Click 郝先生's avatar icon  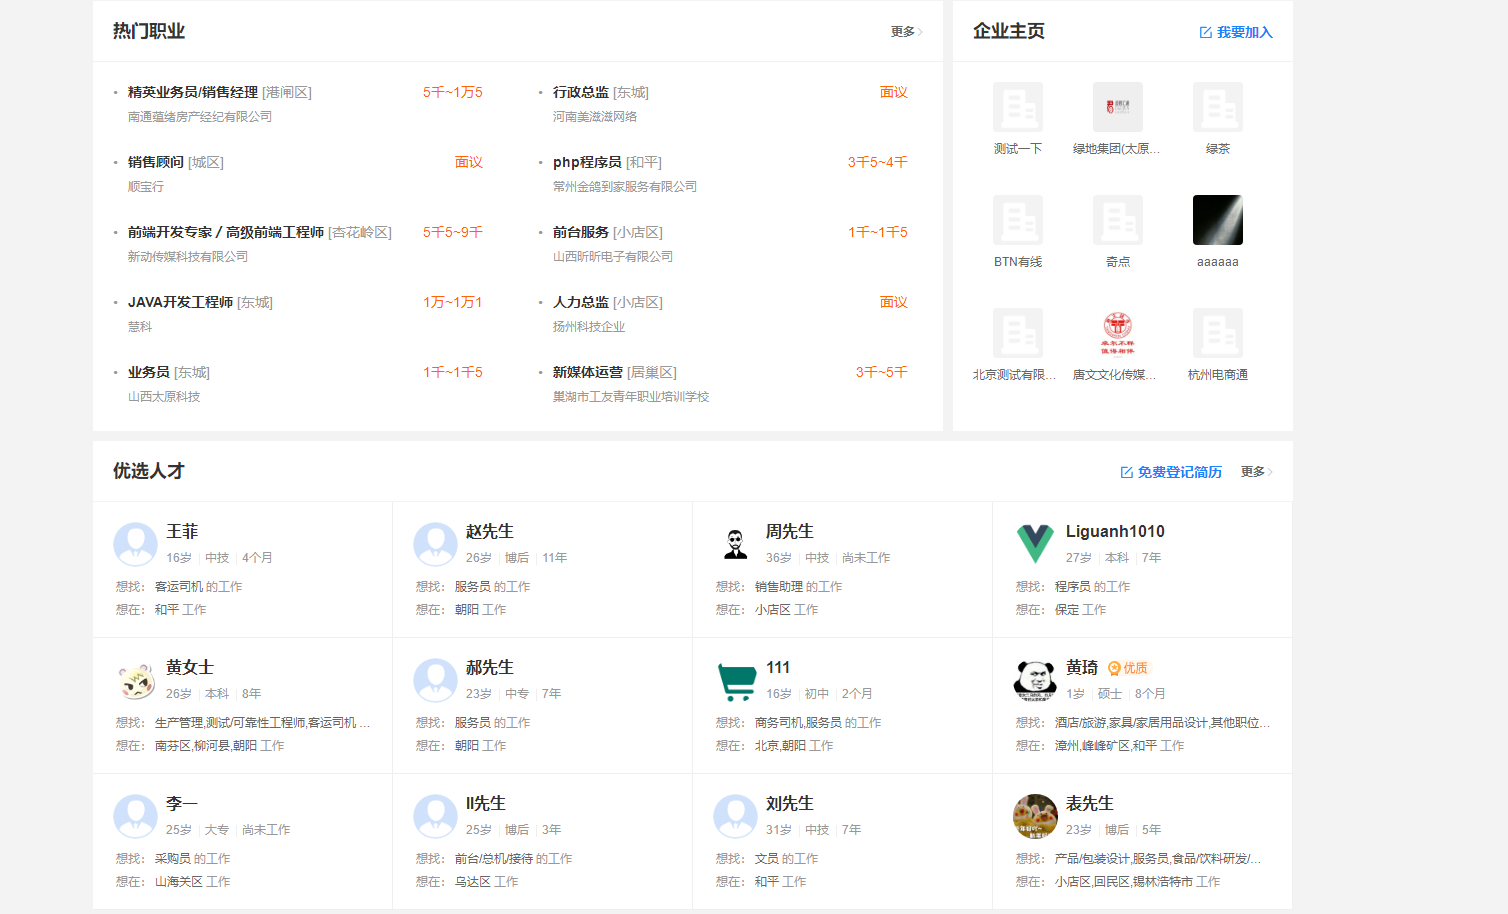tap(435, 681)
